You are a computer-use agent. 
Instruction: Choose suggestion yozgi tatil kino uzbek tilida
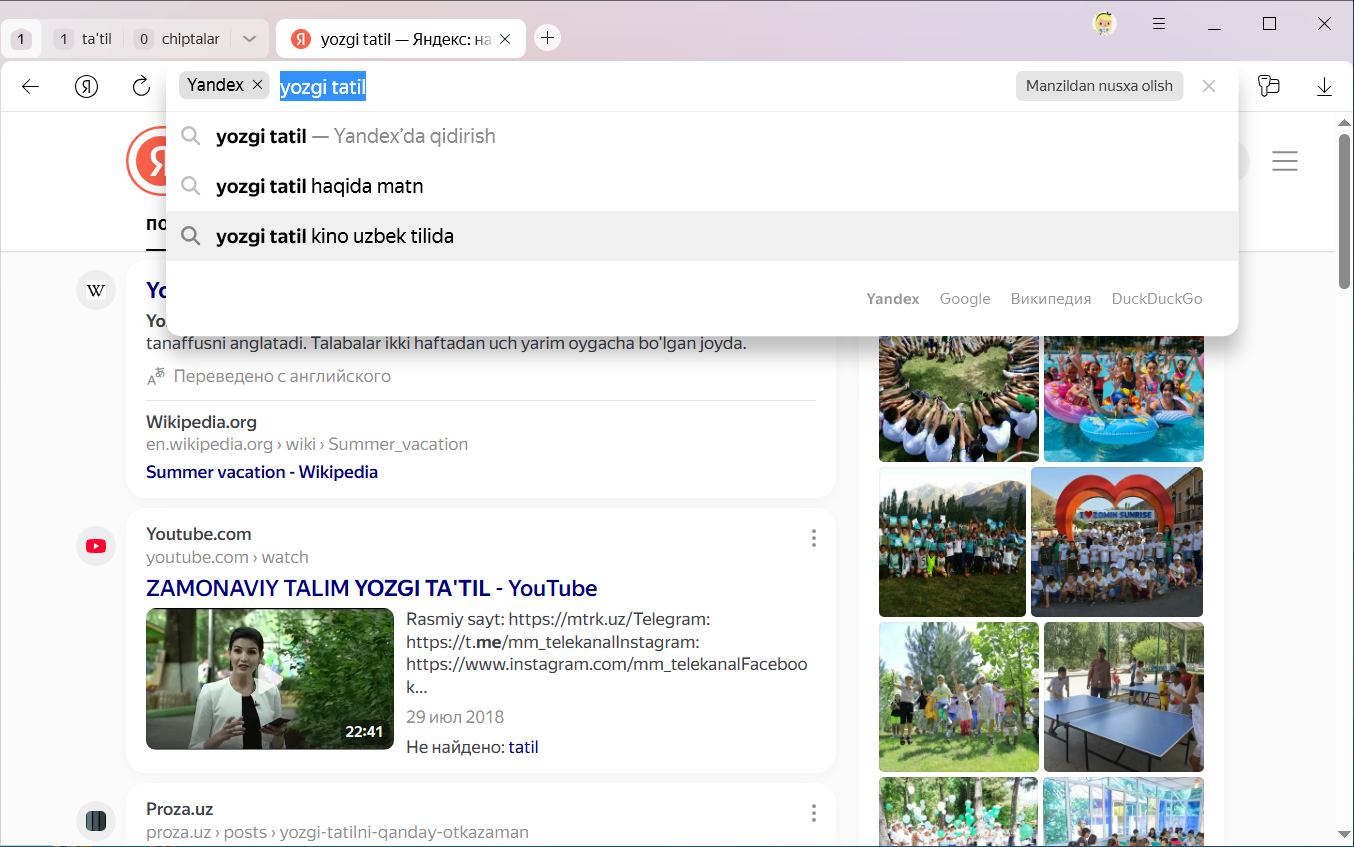point(334,237)
